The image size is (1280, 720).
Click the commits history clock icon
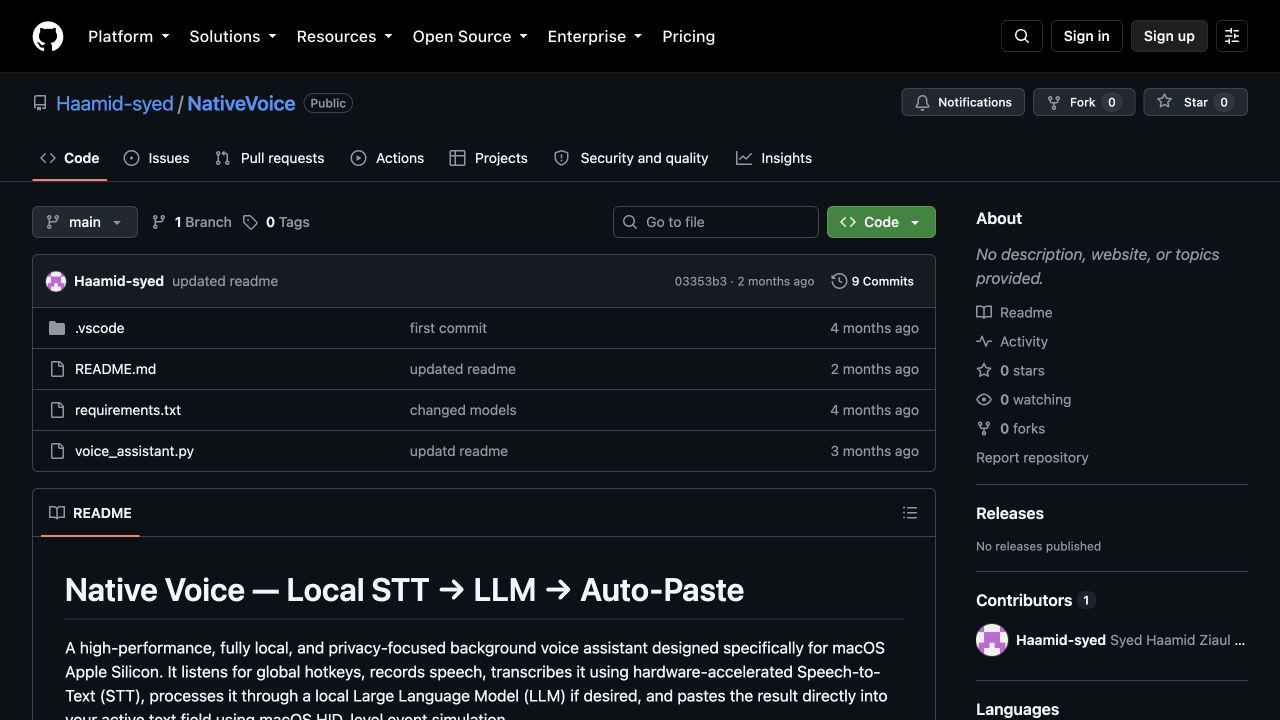pyautogui.click(x=839, y=281)
